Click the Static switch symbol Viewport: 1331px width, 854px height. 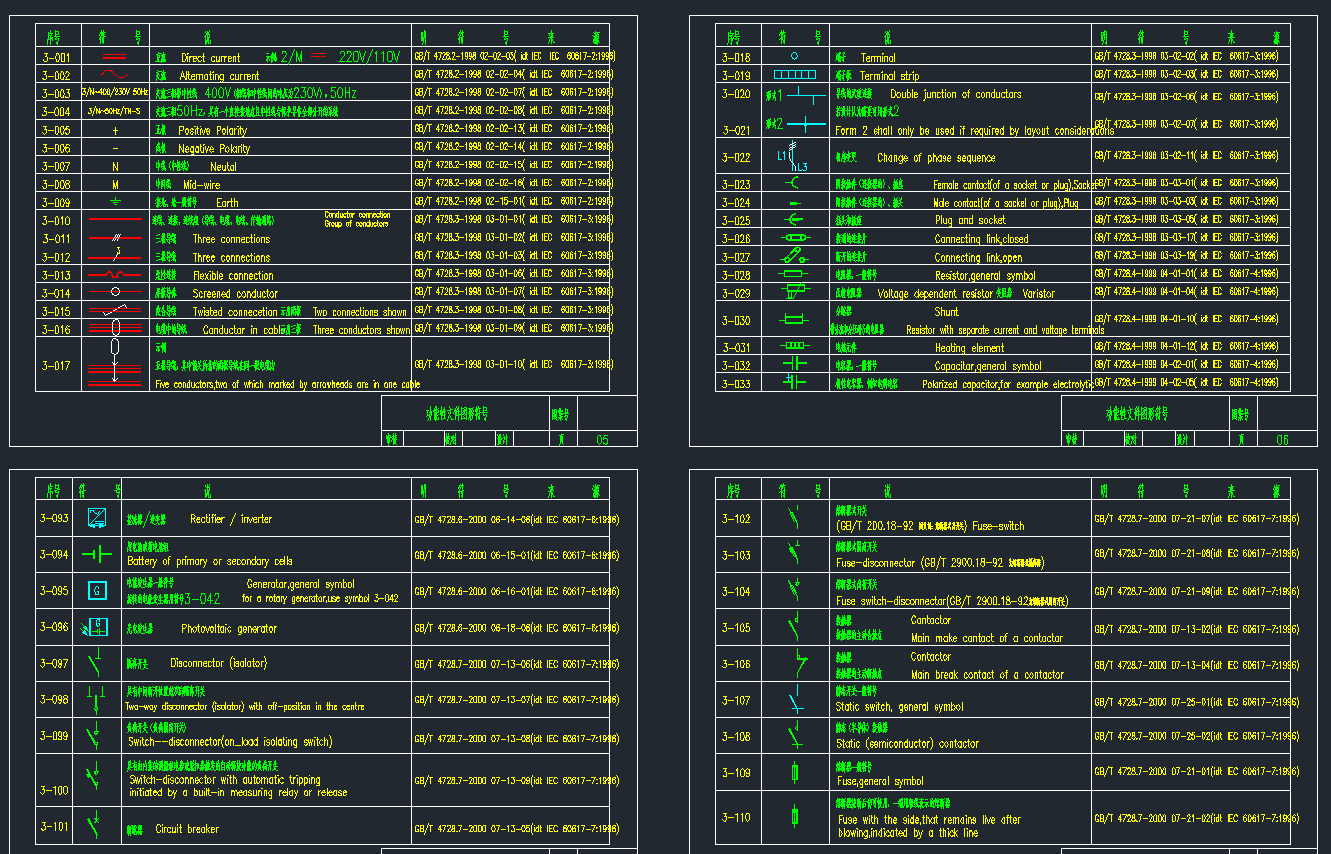(795, 700)
